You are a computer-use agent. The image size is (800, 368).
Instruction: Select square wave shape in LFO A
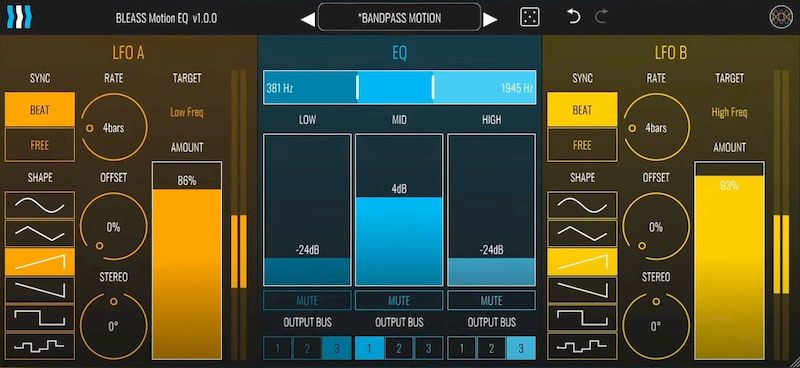tap(40, 318)
